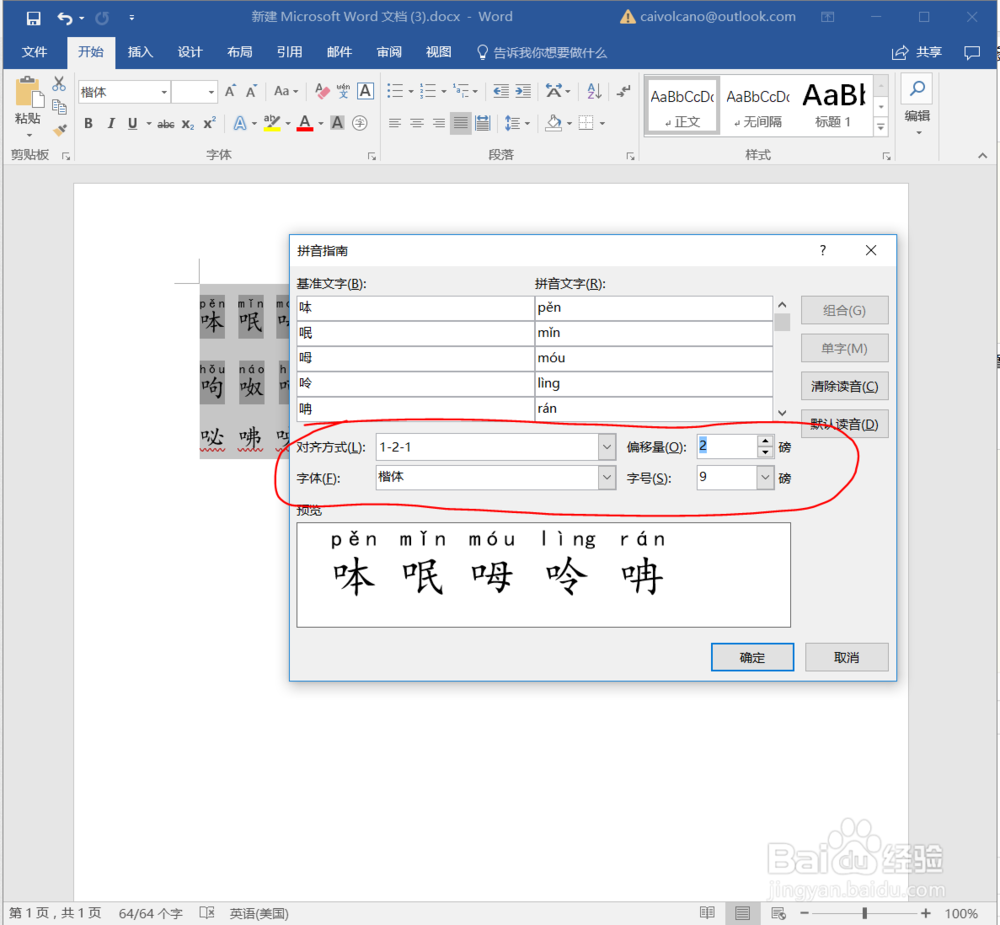Open the 对齐方式 alignment dropdown
1000x925 pixels.
pos(607,447)
